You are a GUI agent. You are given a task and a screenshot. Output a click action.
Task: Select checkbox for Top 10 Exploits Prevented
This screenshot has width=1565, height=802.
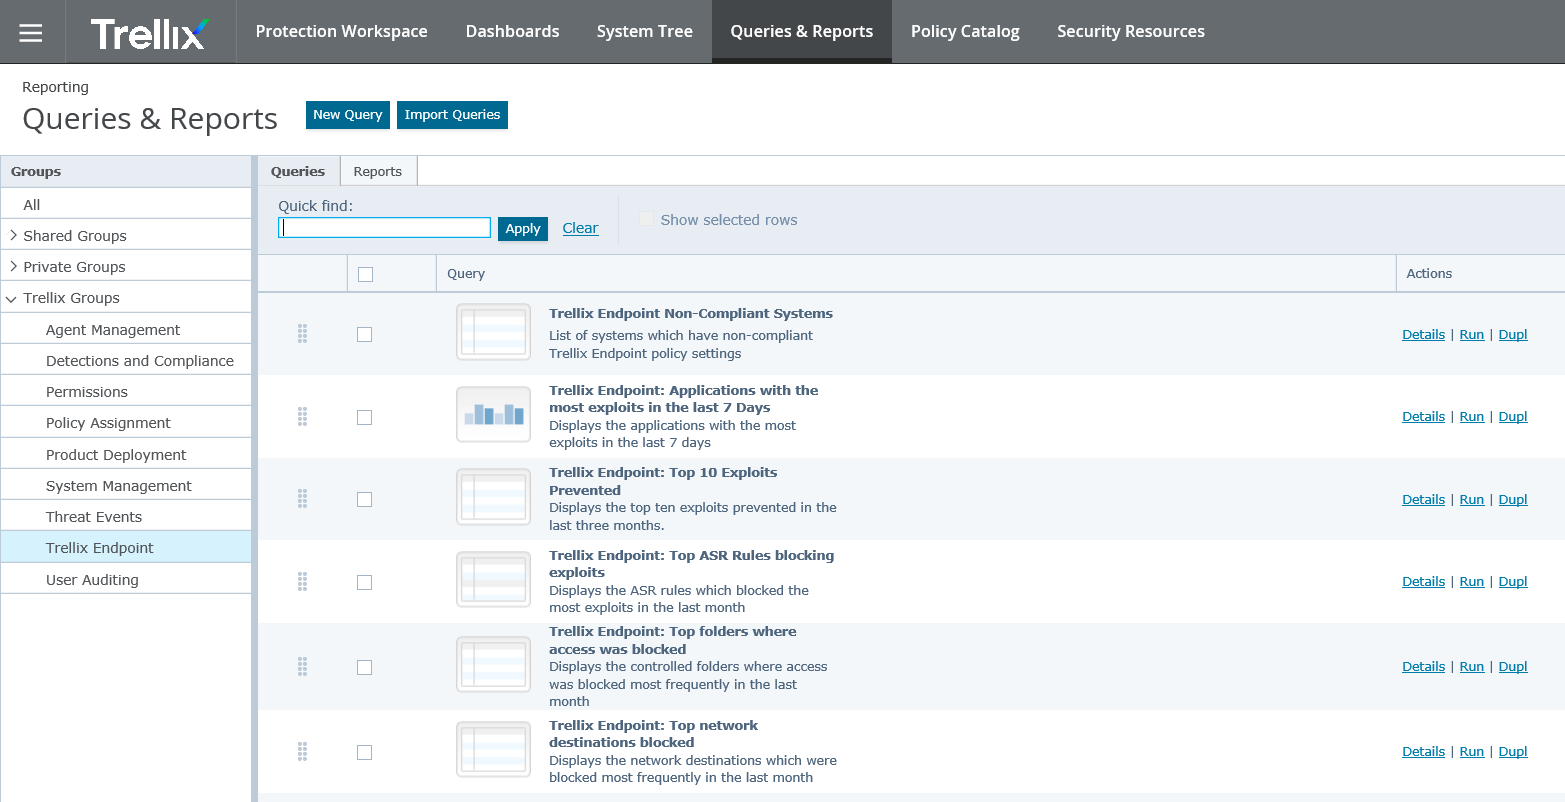(x=364, y=499)
